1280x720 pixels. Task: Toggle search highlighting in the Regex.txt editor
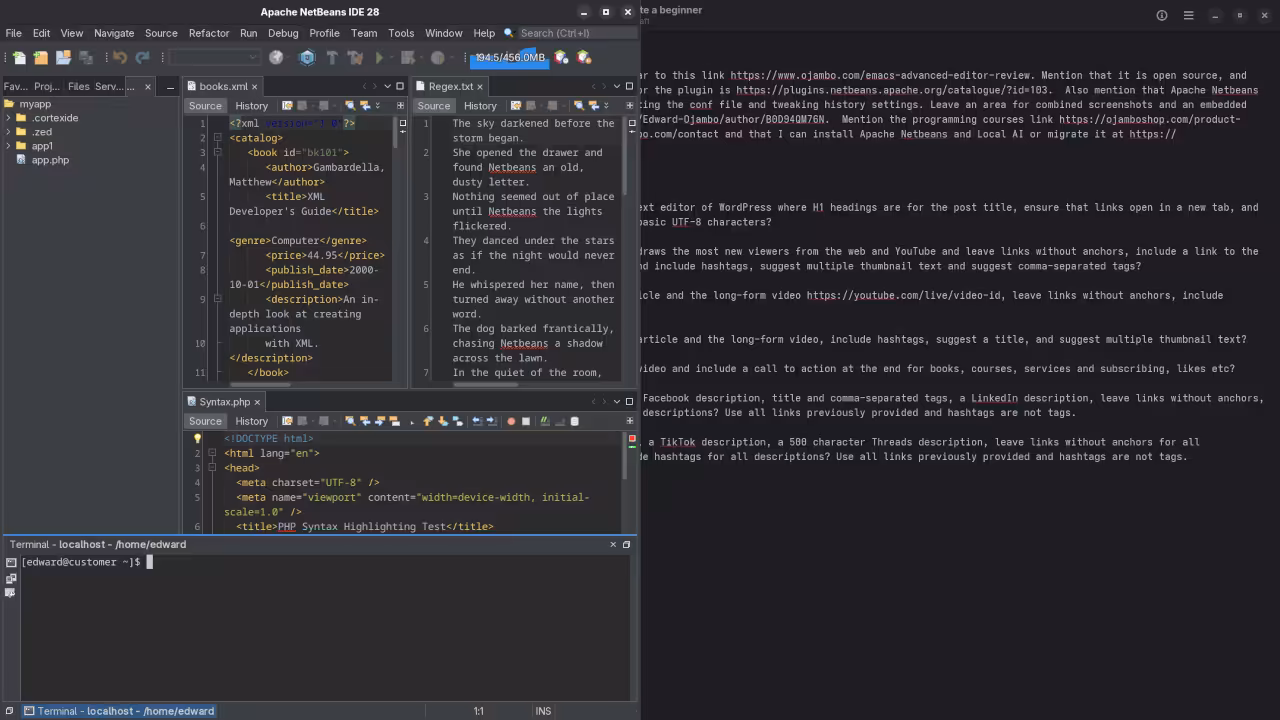coord(580,105)
